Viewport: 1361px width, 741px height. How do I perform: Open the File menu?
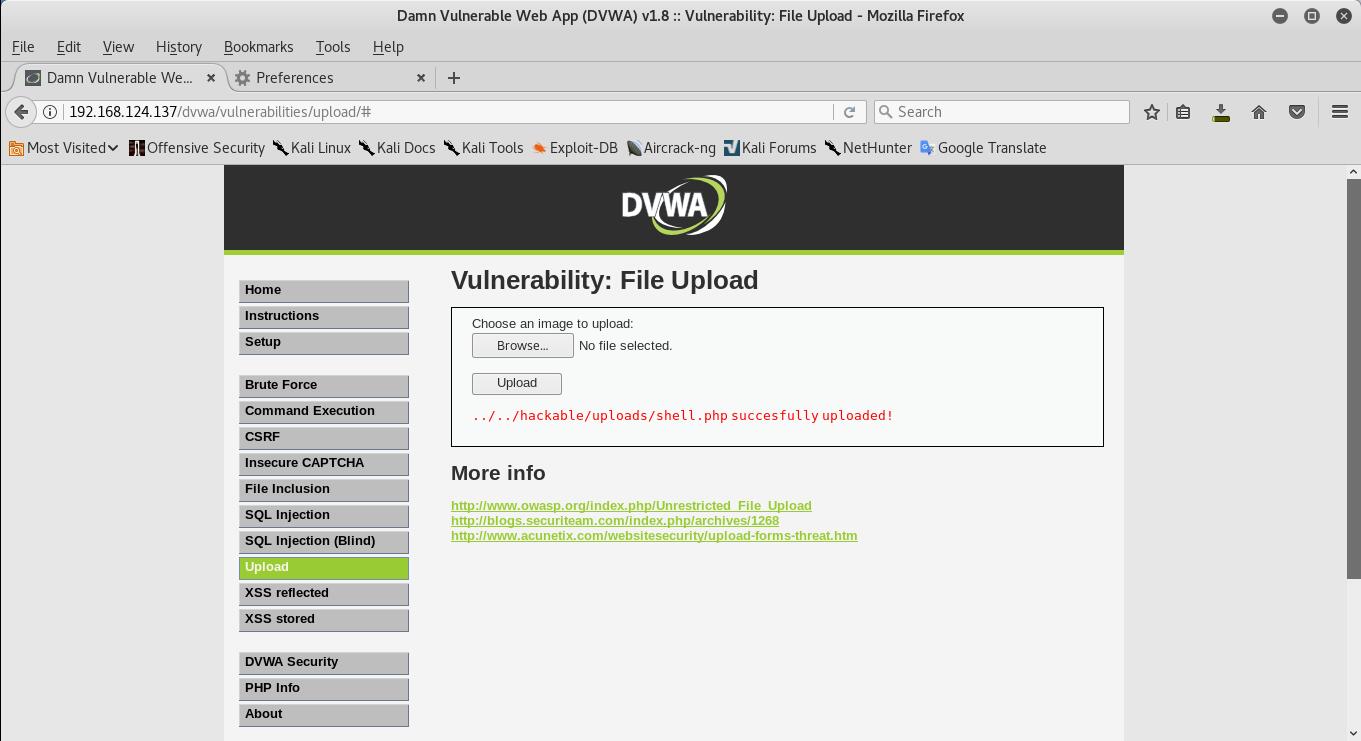click(23, 47)
